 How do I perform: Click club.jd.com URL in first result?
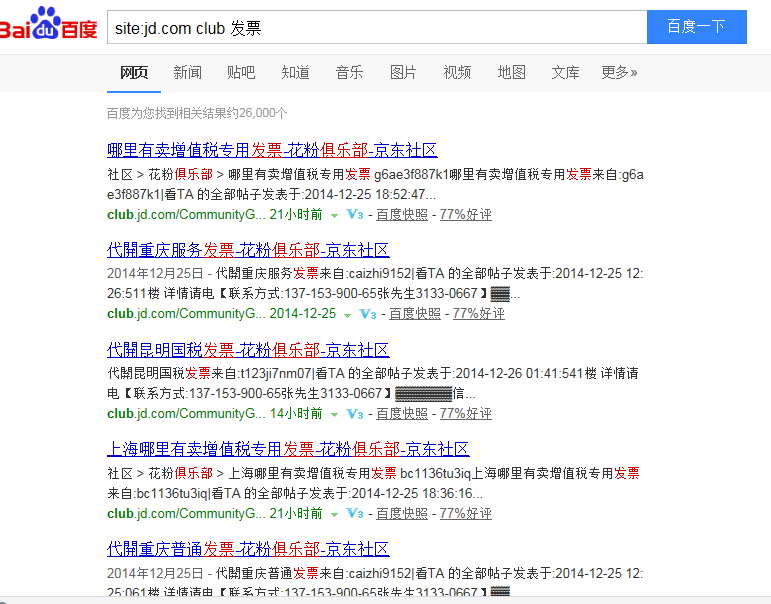click(x=186, y=215)
